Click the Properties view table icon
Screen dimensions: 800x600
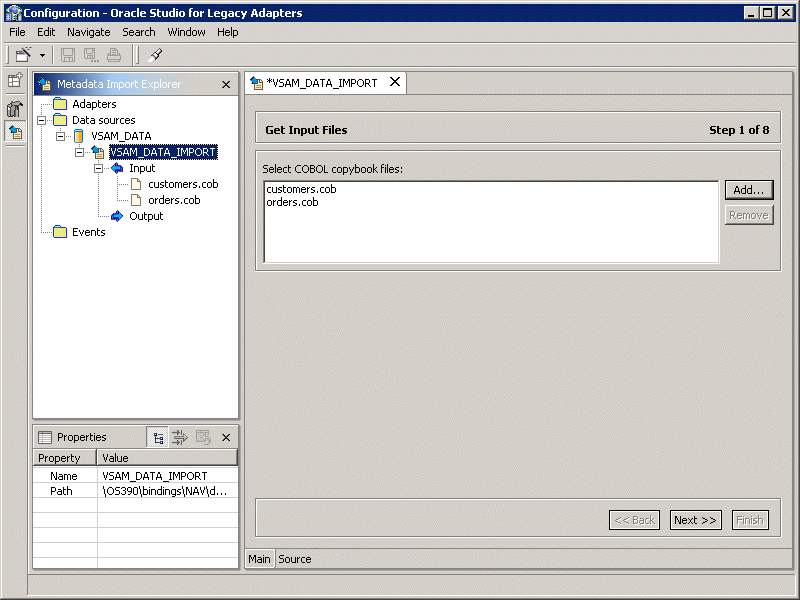click(45, 437)
